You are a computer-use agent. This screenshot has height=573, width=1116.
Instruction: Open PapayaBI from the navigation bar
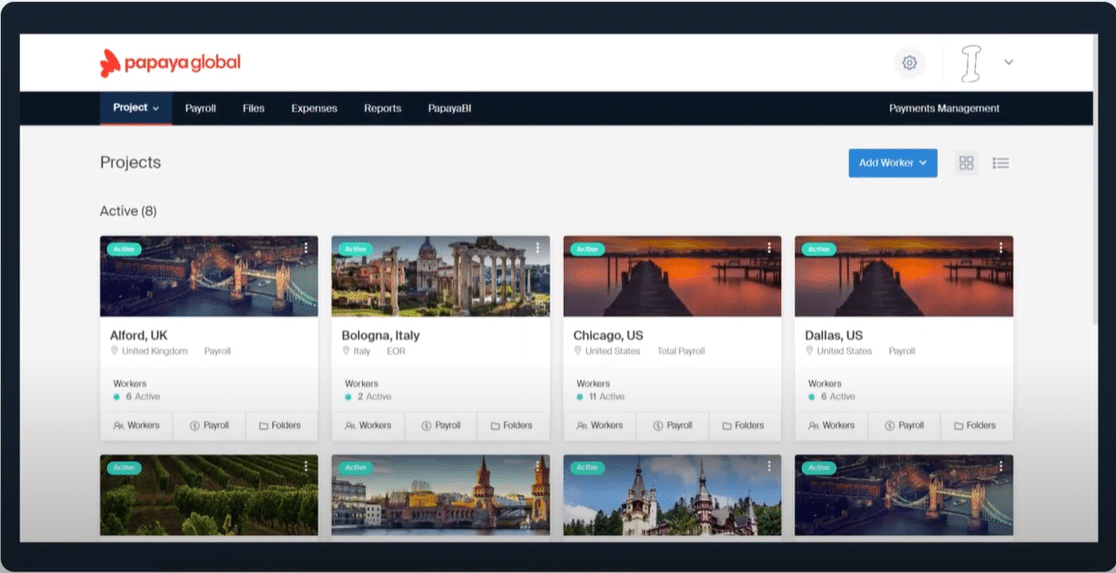449,108
